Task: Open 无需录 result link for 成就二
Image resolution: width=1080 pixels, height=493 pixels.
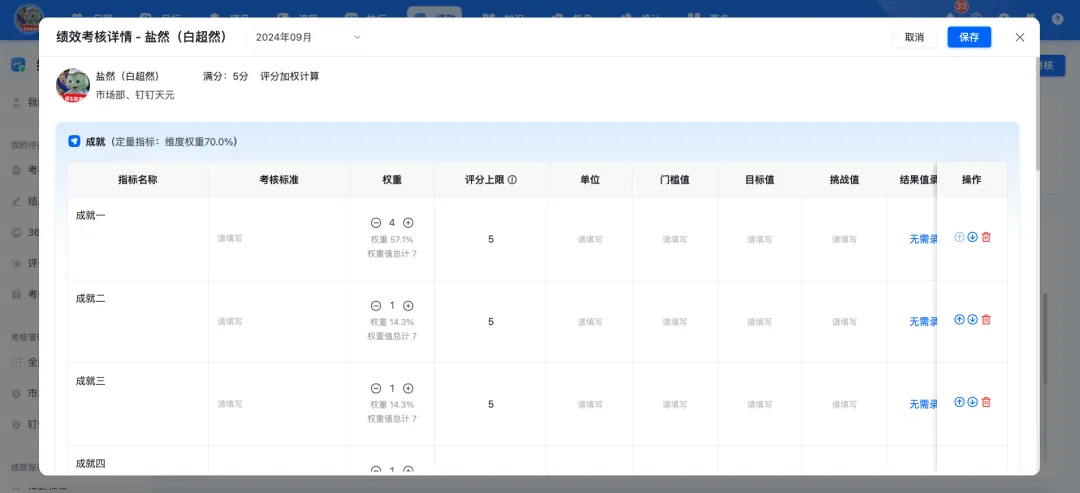Action: [923, 322]
